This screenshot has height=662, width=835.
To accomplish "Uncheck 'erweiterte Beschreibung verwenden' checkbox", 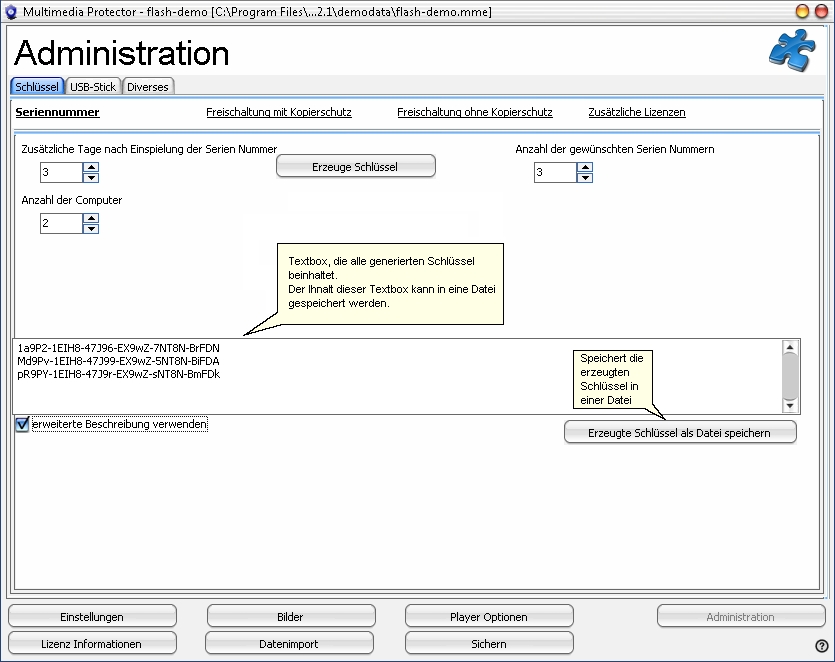I will point(22,425).
